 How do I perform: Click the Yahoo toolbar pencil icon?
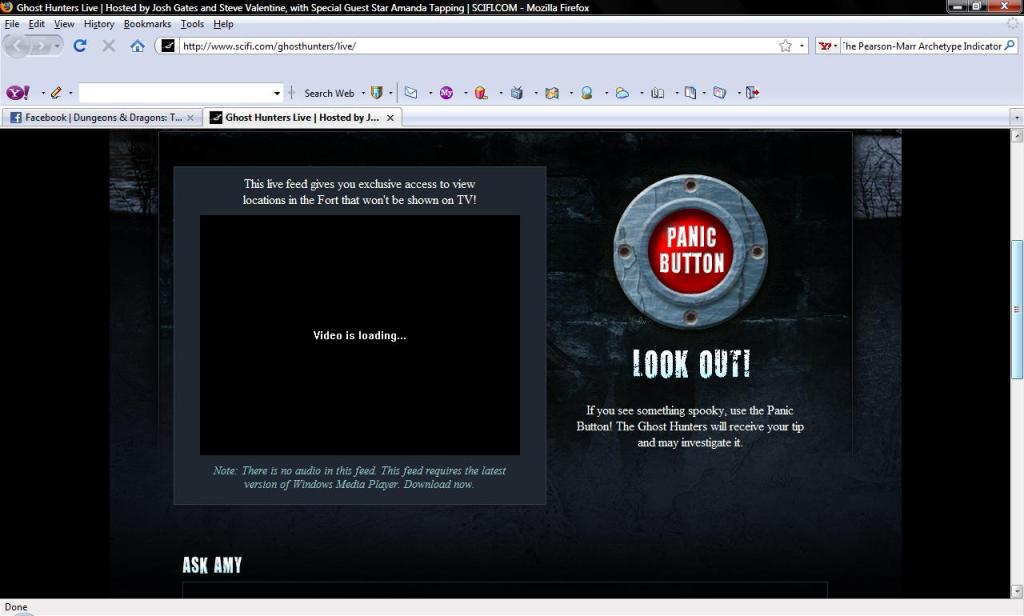point(56,93)
